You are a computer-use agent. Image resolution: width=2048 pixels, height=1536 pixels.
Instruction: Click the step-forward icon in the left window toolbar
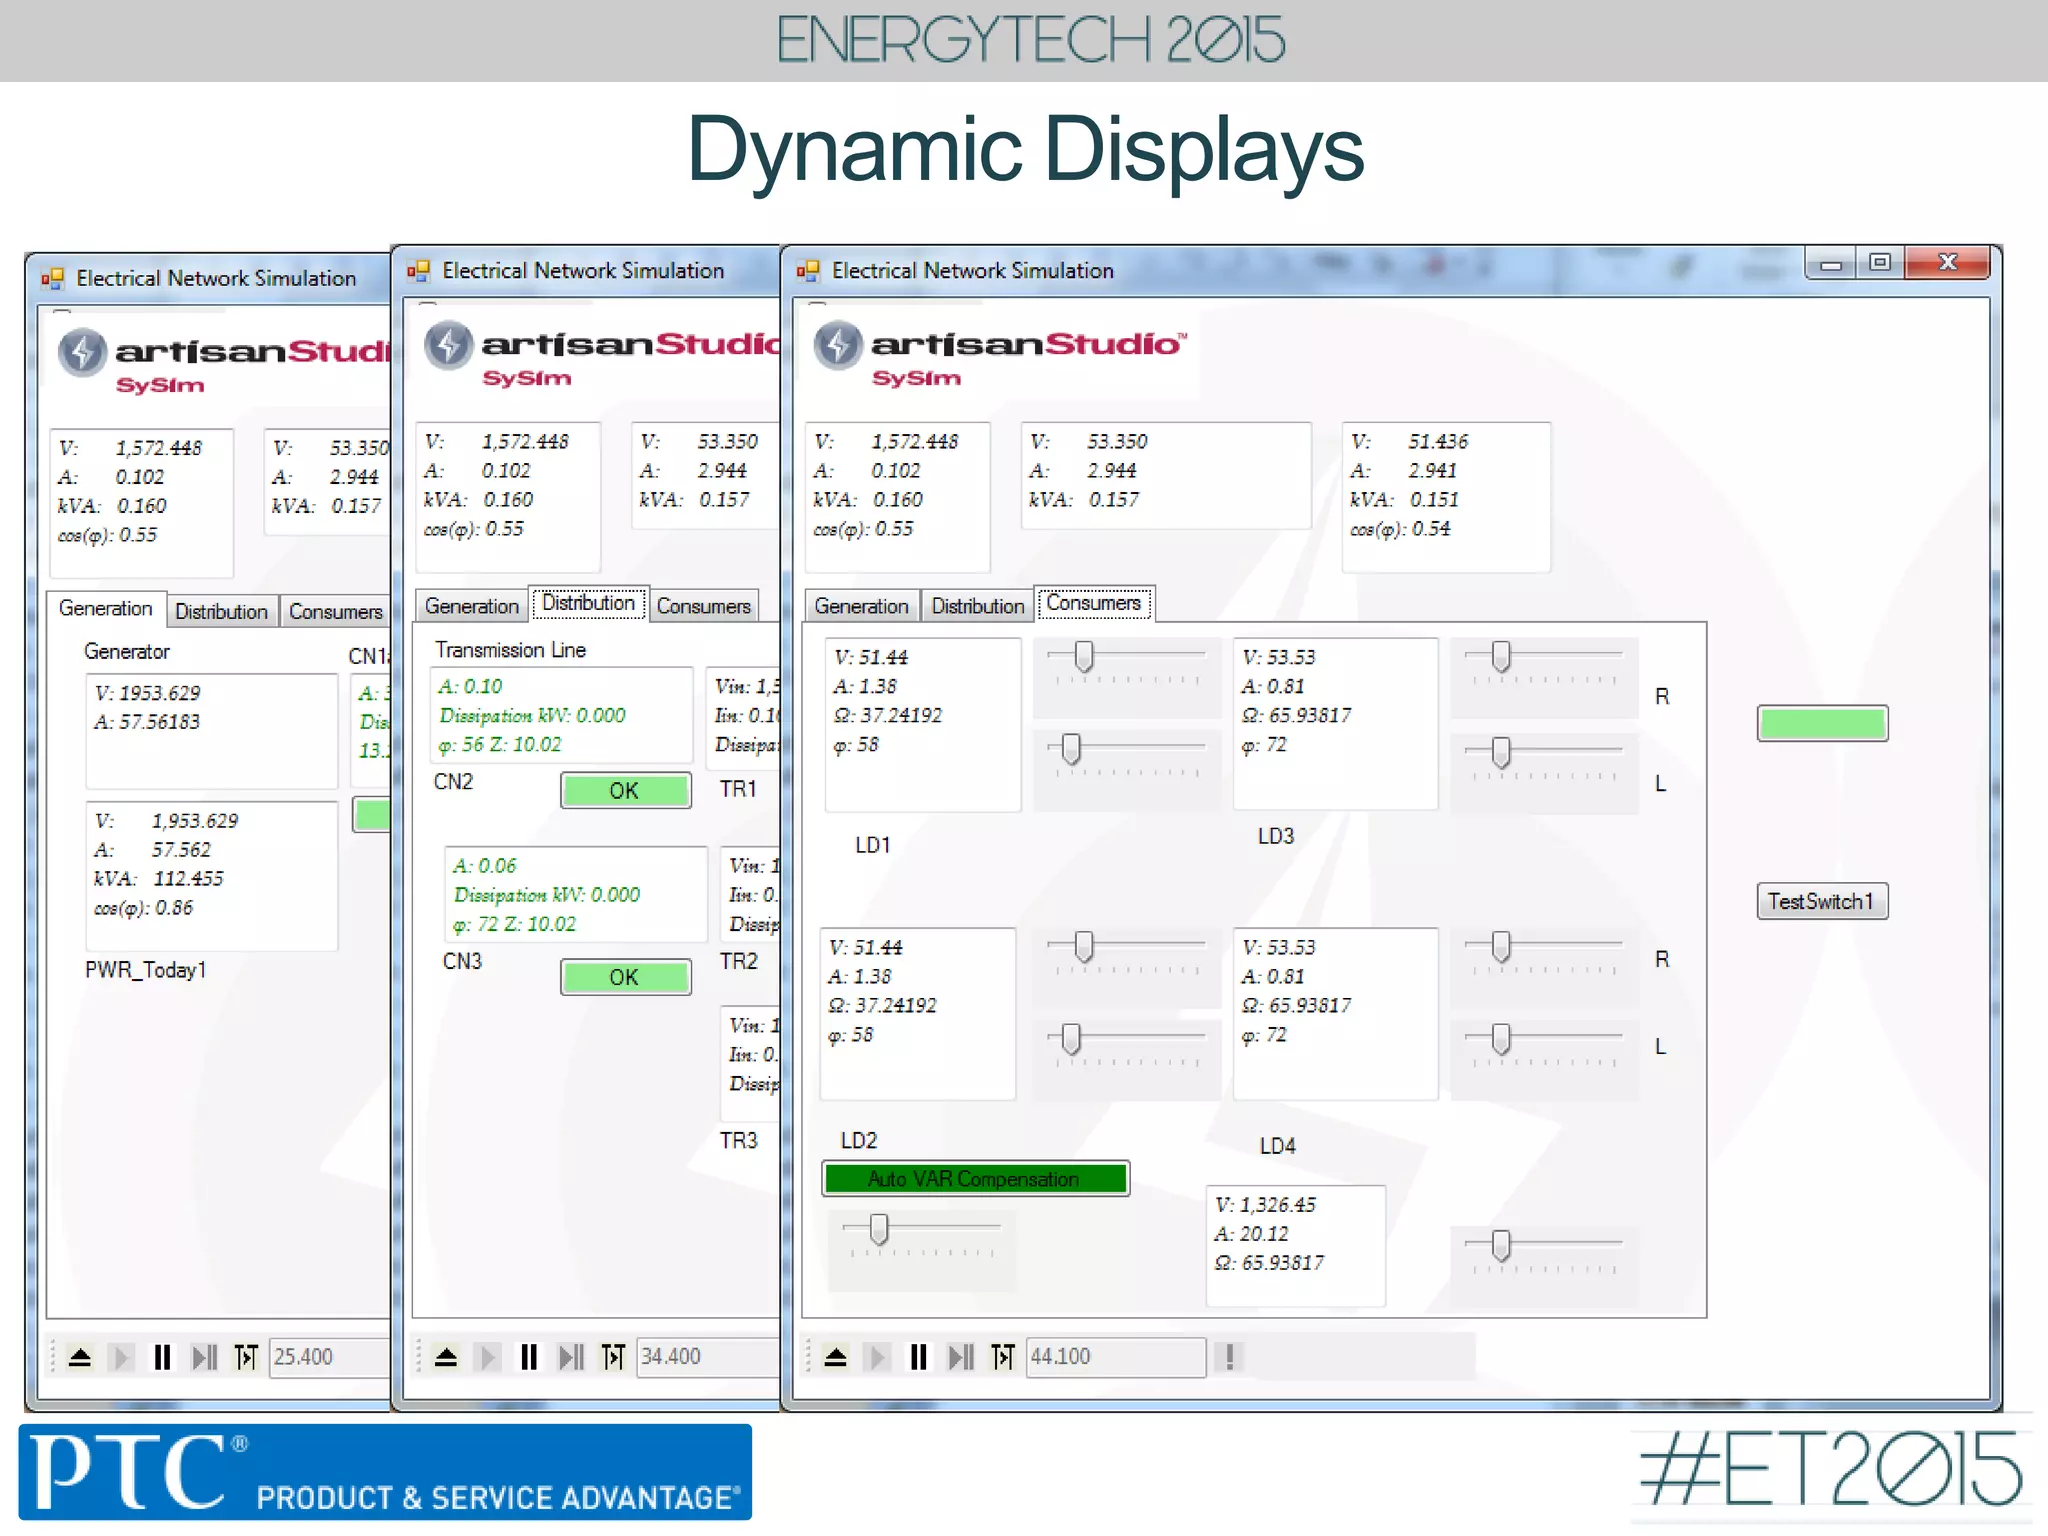(x=204, y=1357)
